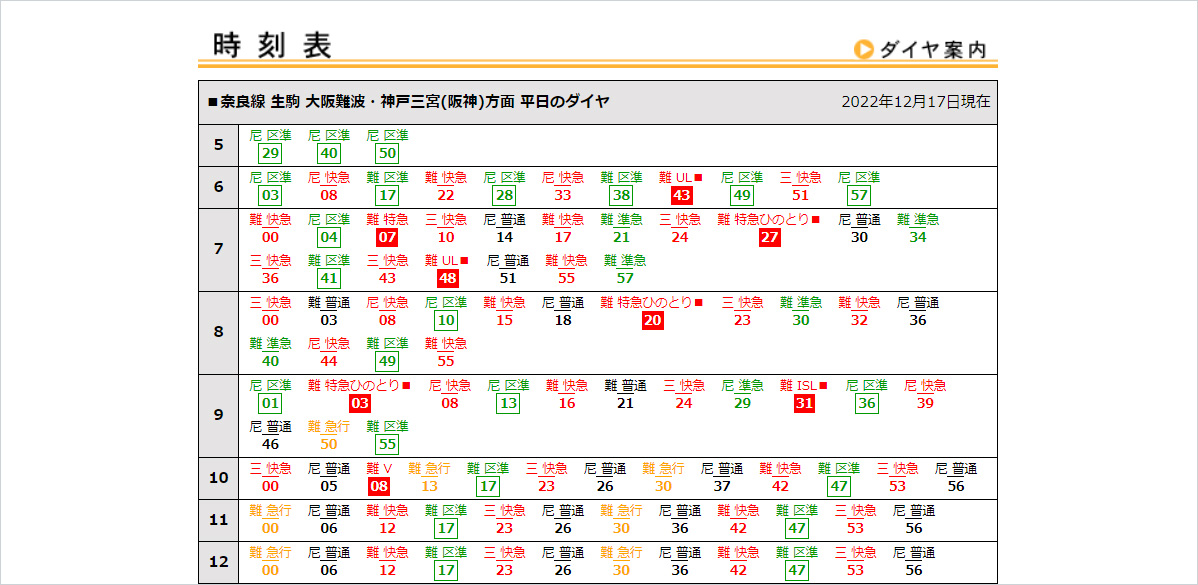Click red square next to 7:27 特急ひのとり
The height and width of the screenshot is (585, 1198).
click(816, 220)
